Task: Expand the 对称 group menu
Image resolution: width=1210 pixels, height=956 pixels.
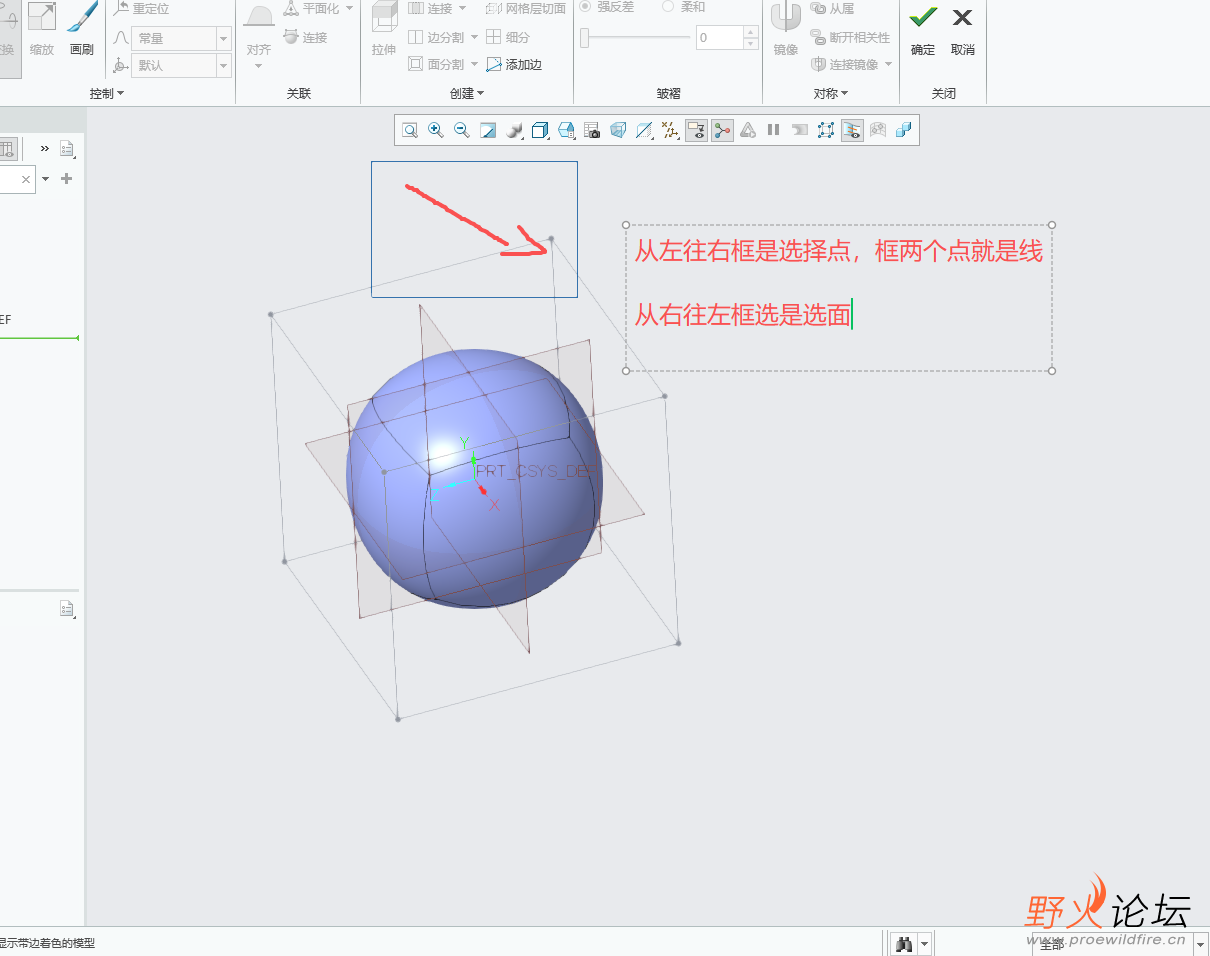Action: [832, 93]
